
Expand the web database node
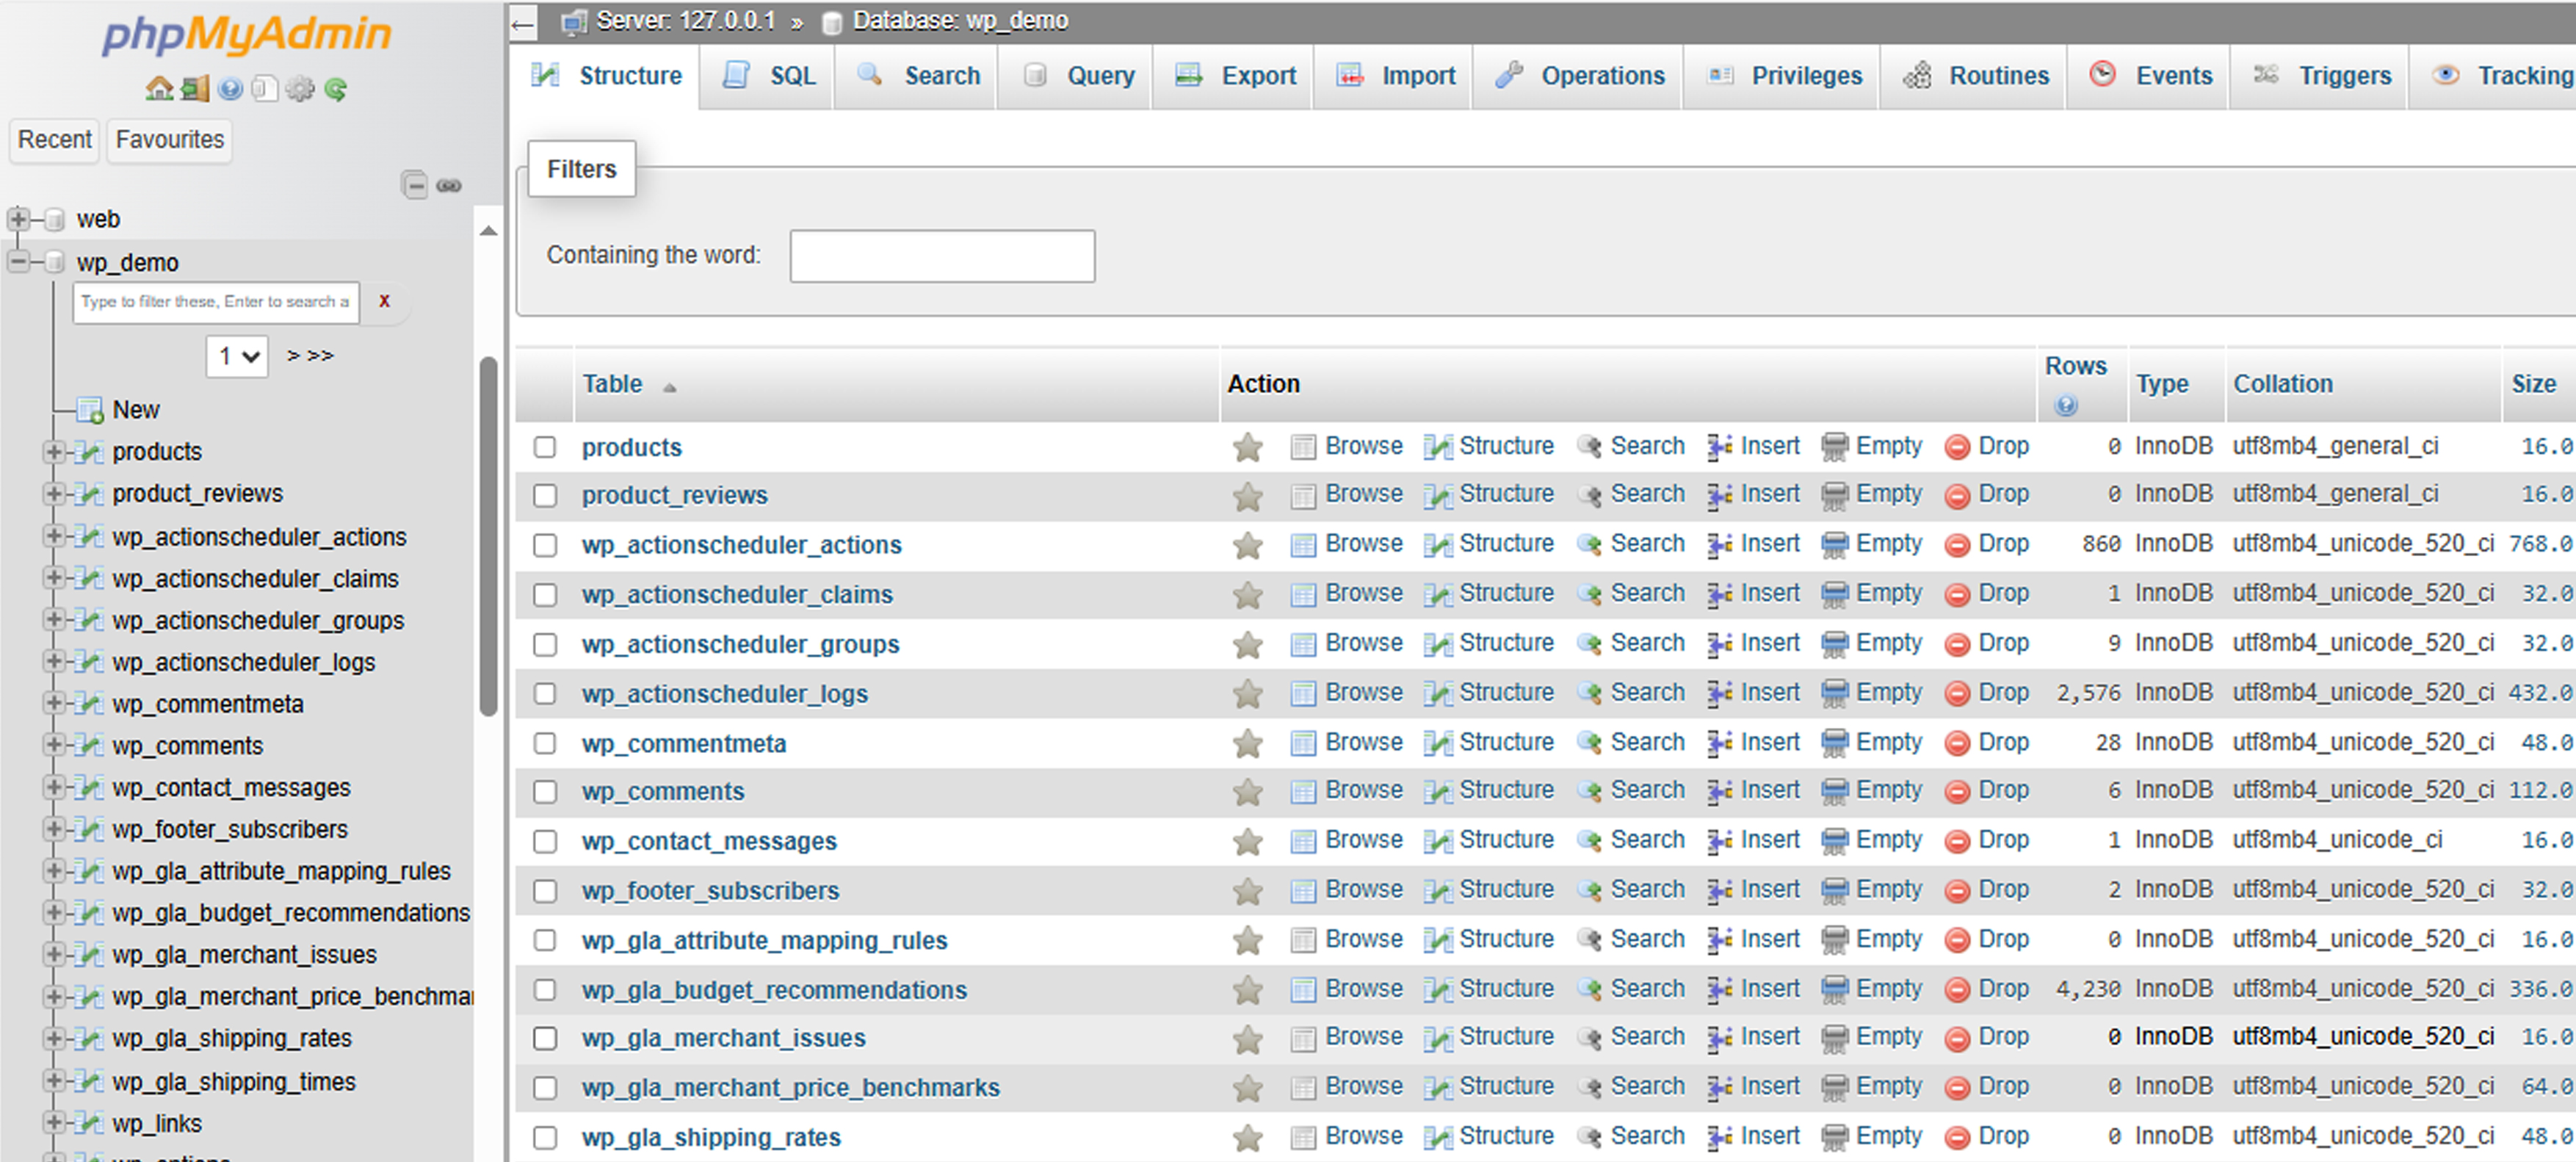18,219
